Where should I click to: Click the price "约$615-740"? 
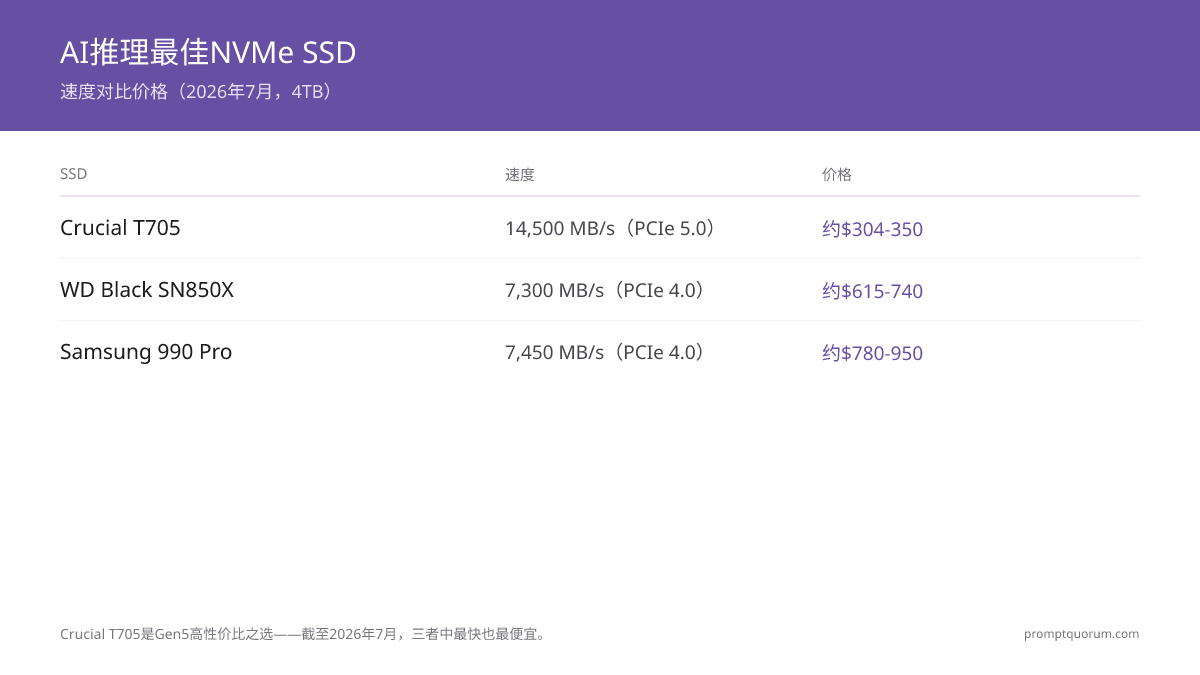click(x=872, y=291)
